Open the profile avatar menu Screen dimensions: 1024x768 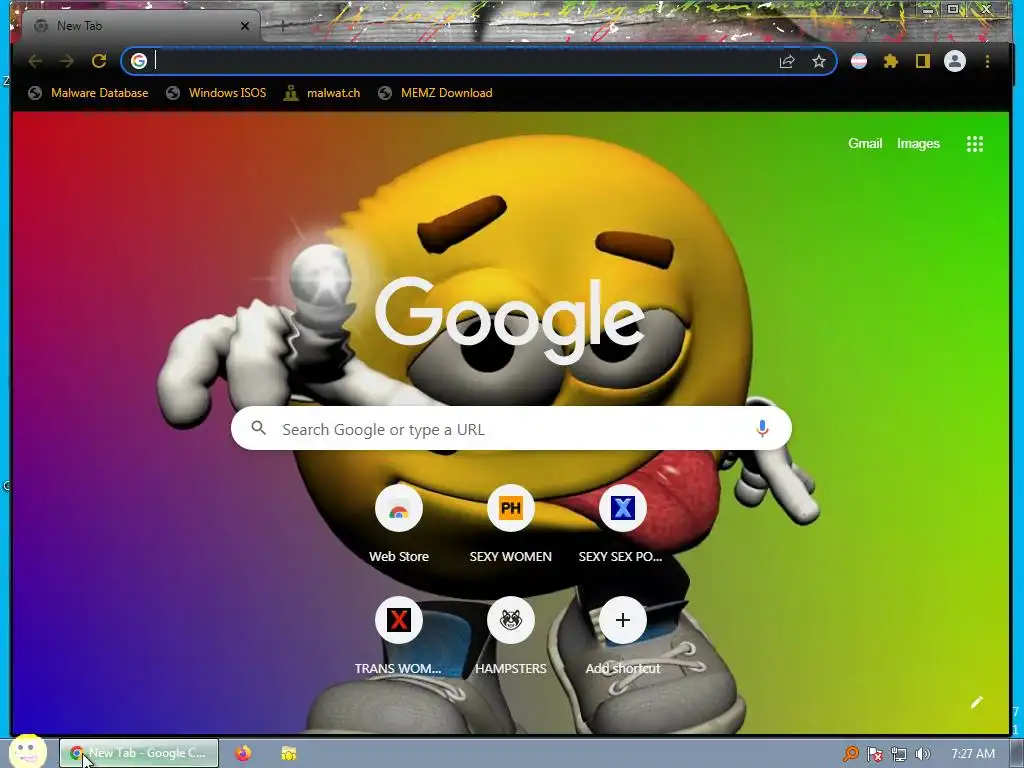[x=955, y=61]
